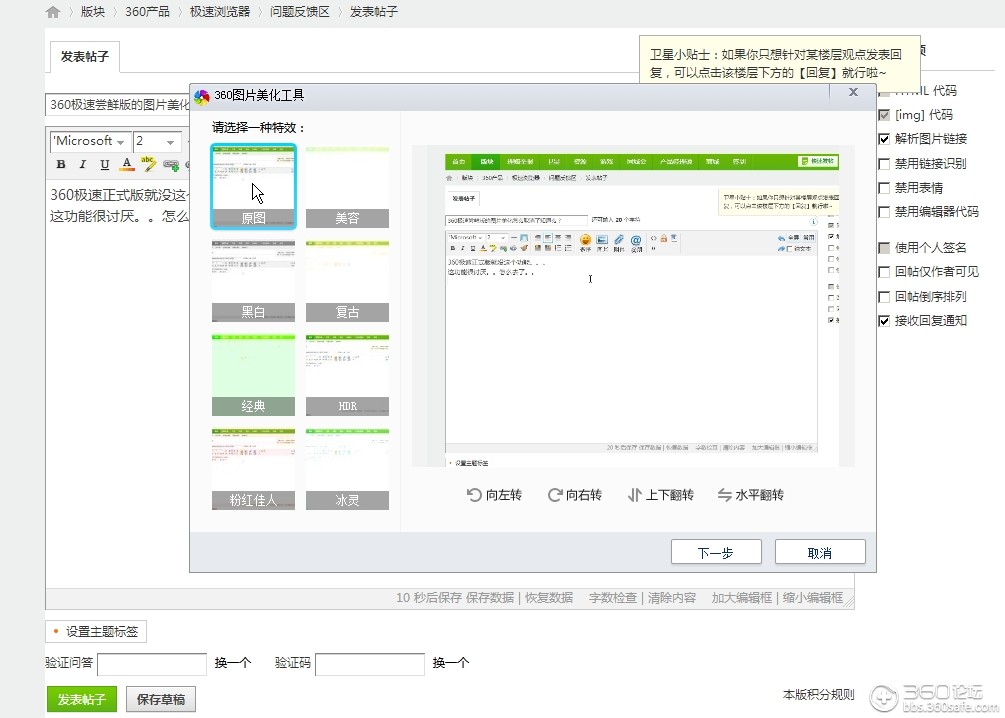The image size is (1005, 718).
Task: Select the 原图 effect thumbnail
Action: [x=253, y=187]
